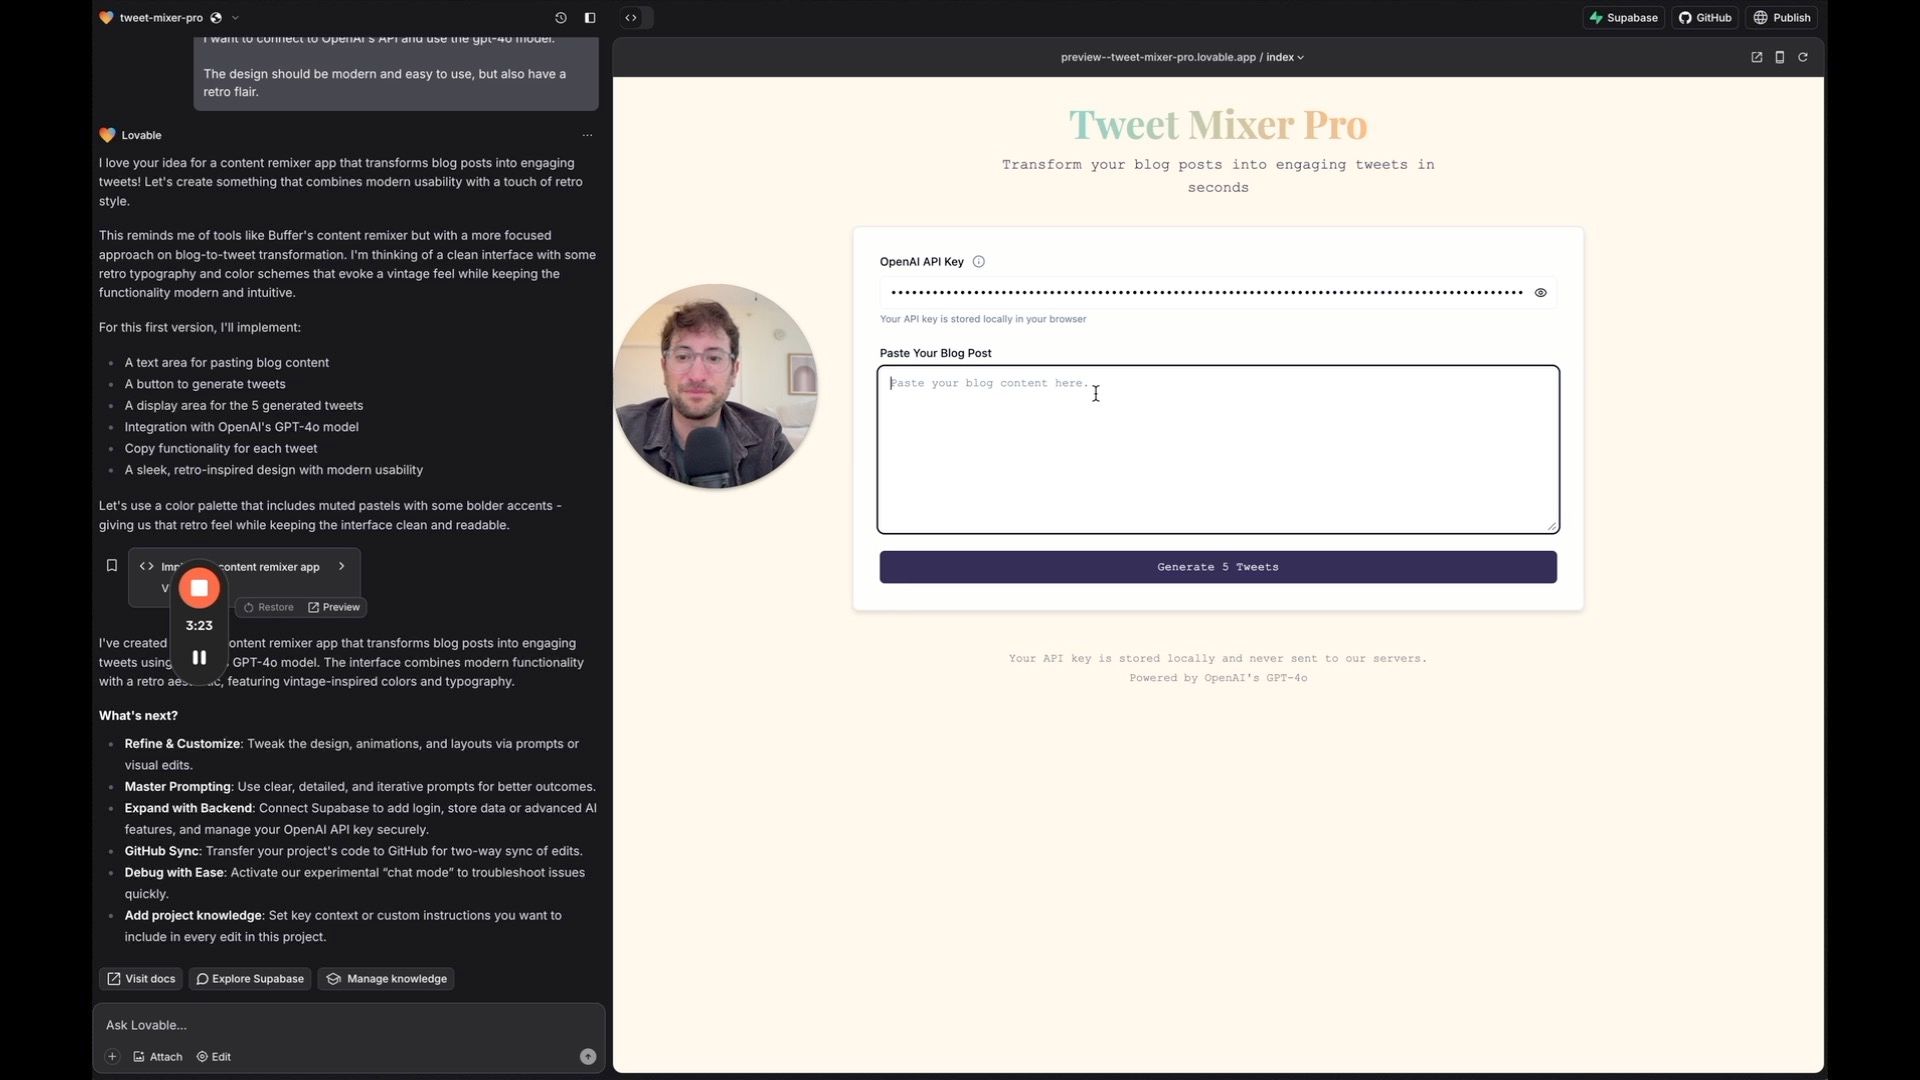Click the Manage knowledge button

(386, 979)
